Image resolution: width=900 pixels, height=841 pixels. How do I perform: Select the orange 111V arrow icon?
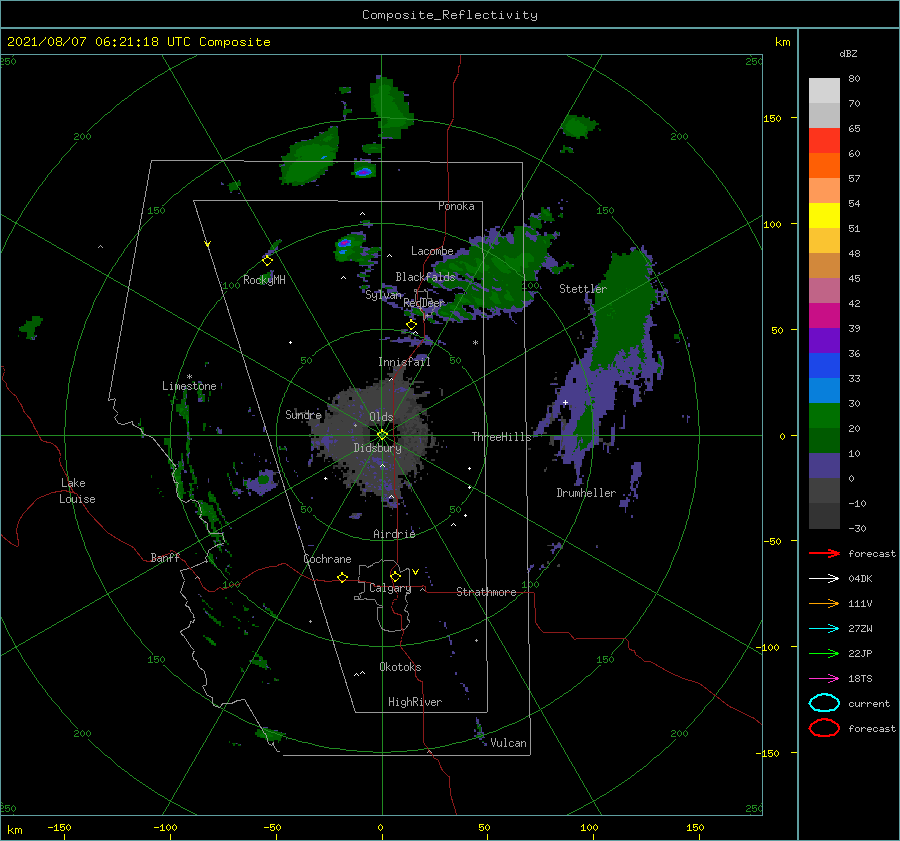click(824, 603)
